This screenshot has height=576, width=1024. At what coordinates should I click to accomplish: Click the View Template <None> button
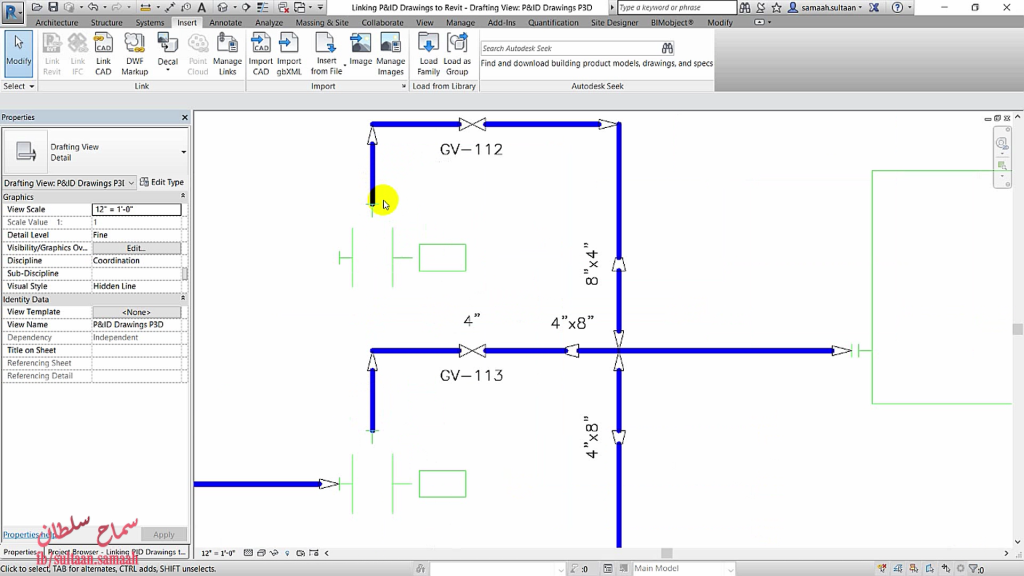click(136, 312)
